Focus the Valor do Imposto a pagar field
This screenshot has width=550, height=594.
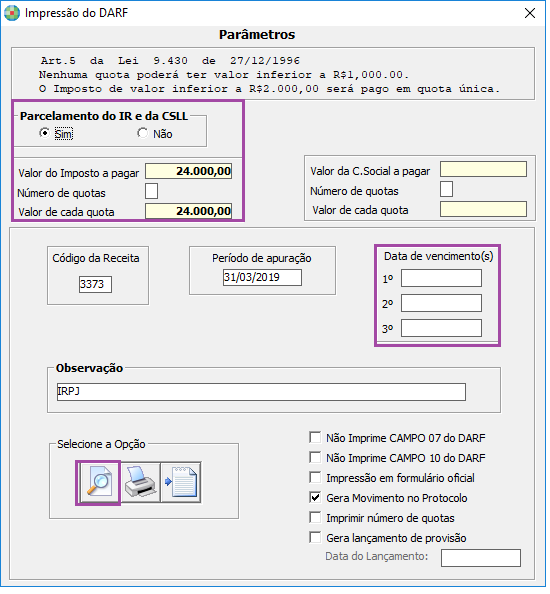tap(189, 171)
